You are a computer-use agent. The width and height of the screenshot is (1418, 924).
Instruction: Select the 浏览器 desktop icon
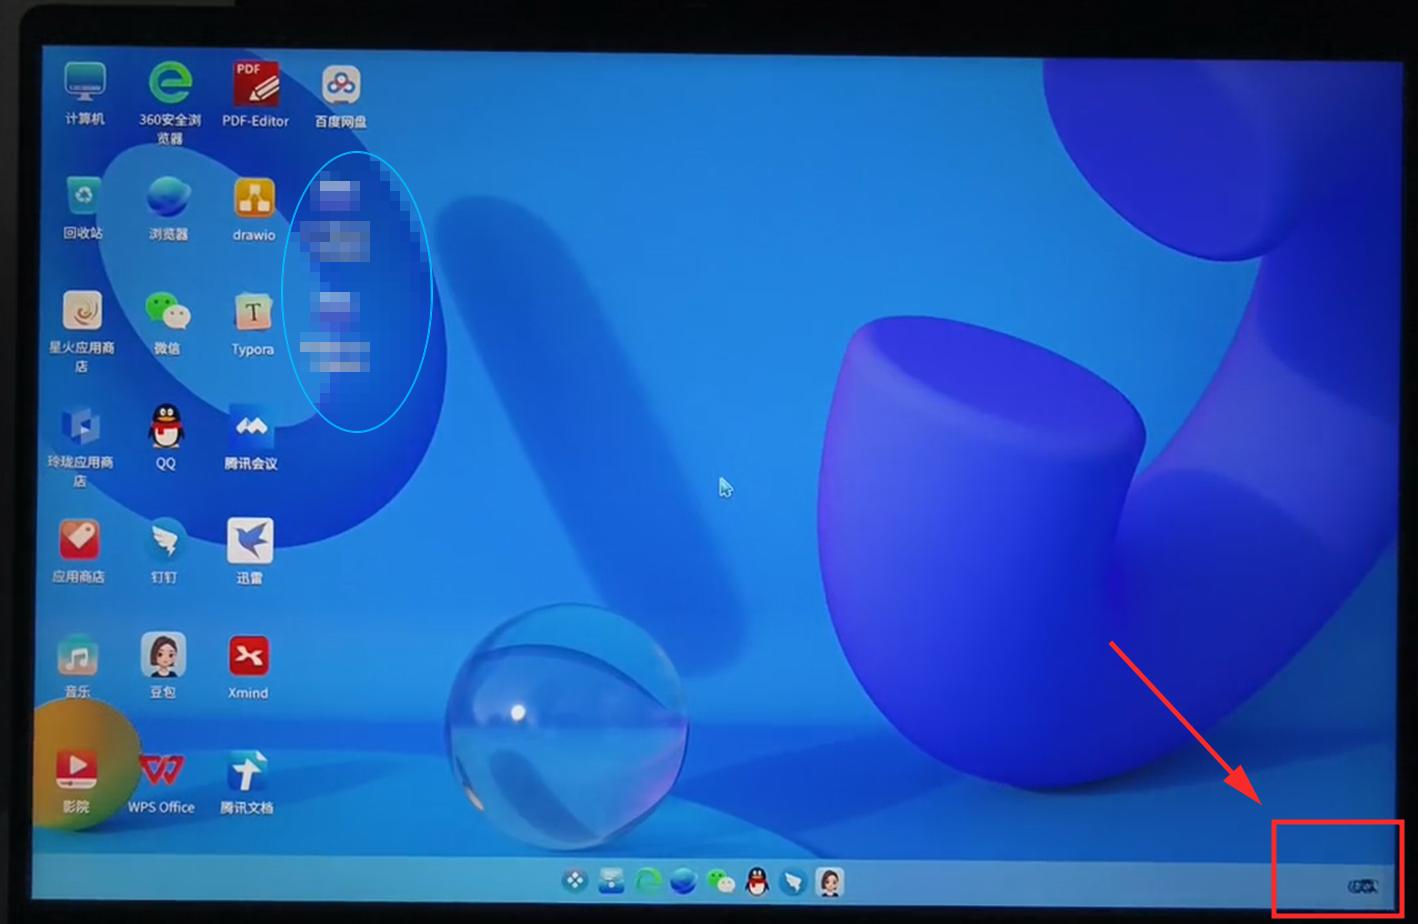tap(168, 197)
